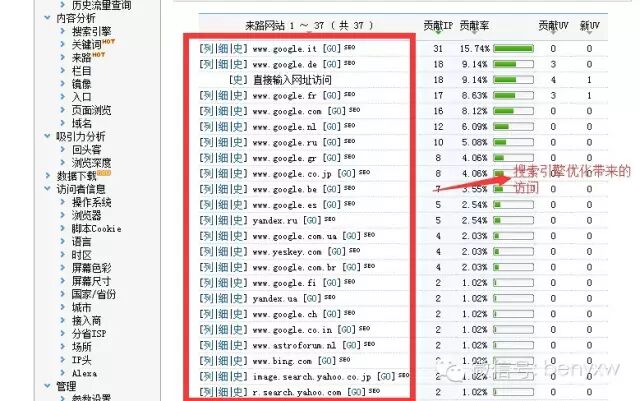Click the www.google.fi referrer text
The image size is (640, 401).
(x=284, y=283)
